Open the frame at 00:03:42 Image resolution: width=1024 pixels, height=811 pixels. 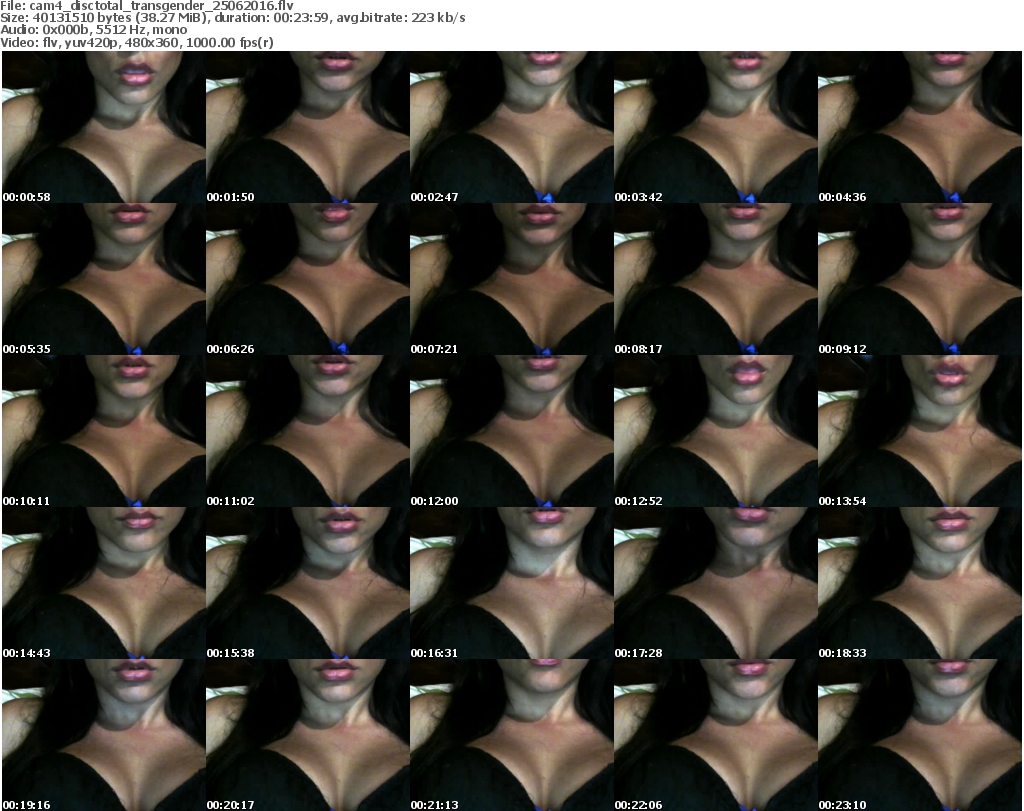tap(716, 127)
